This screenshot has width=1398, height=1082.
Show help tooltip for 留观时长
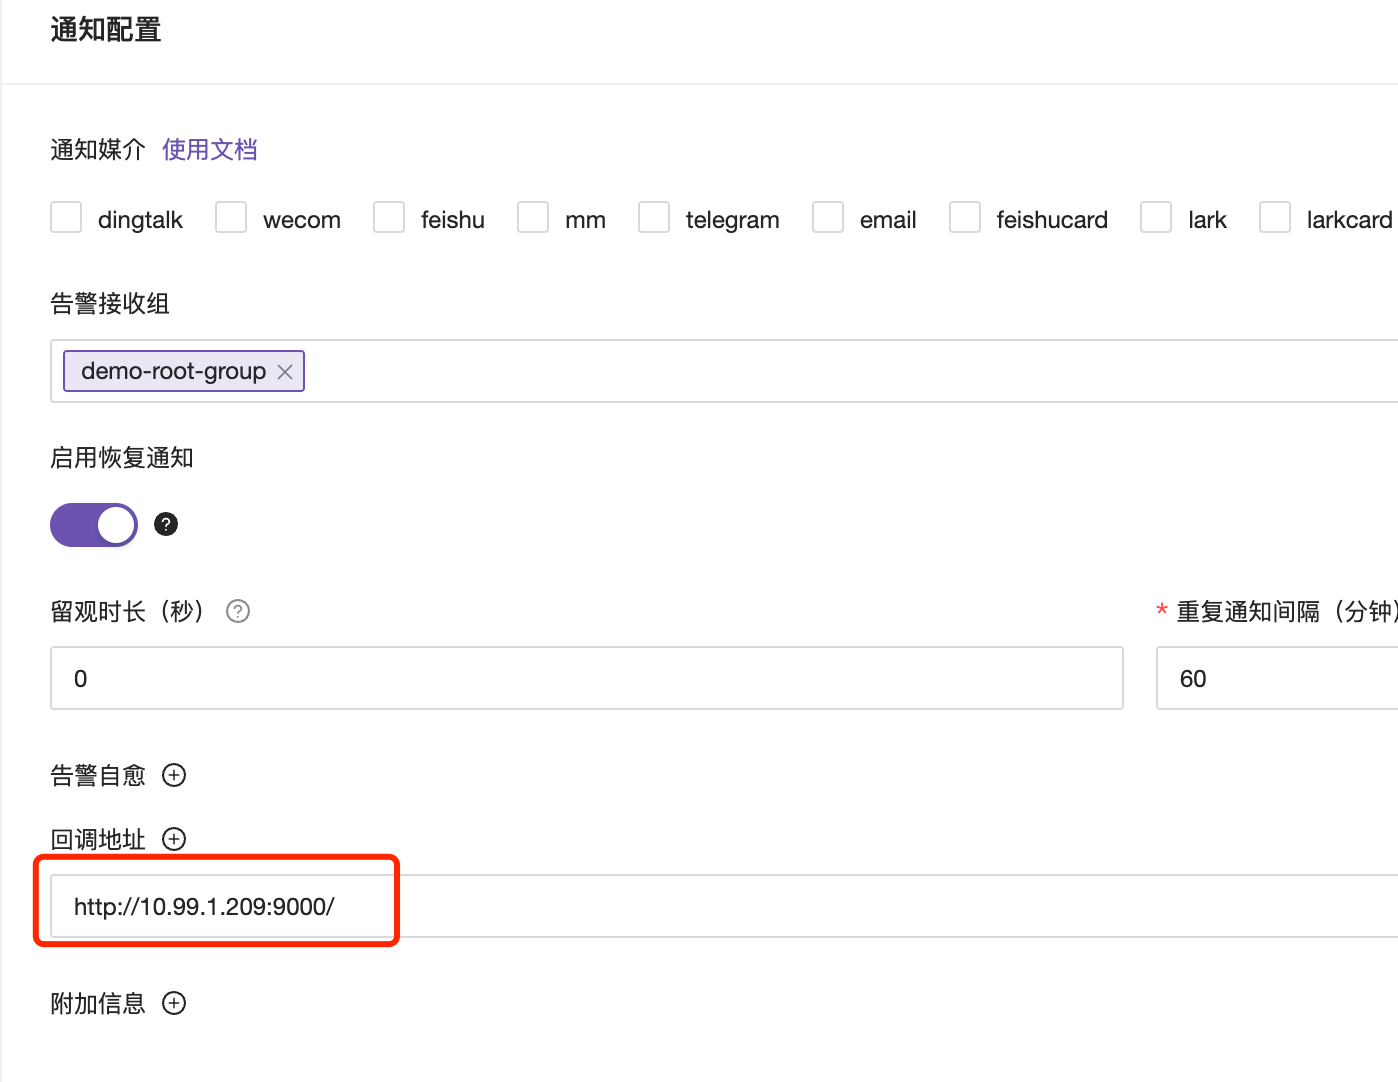[238, 611]
